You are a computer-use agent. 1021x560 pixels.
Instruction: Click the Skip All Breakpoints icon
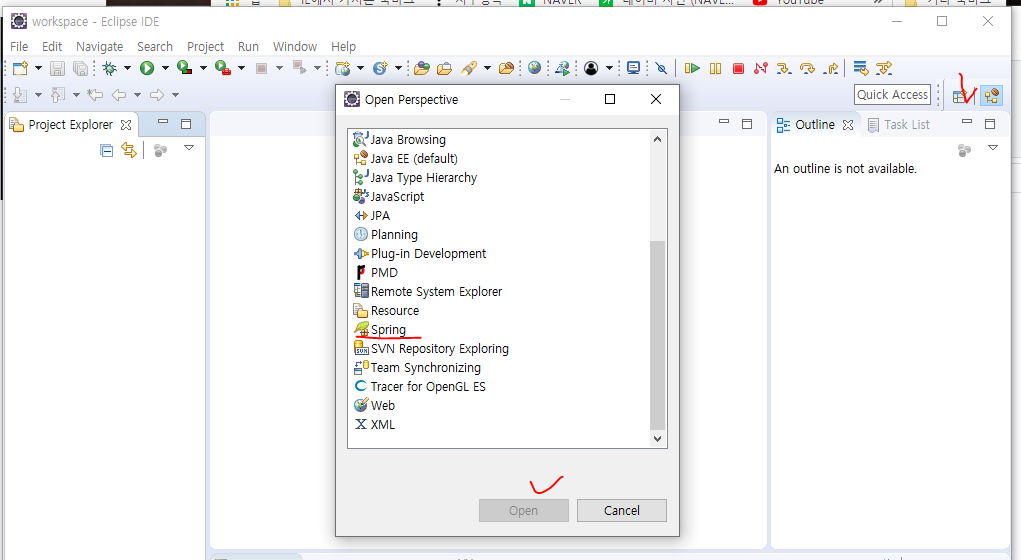[x=662, y=68]
